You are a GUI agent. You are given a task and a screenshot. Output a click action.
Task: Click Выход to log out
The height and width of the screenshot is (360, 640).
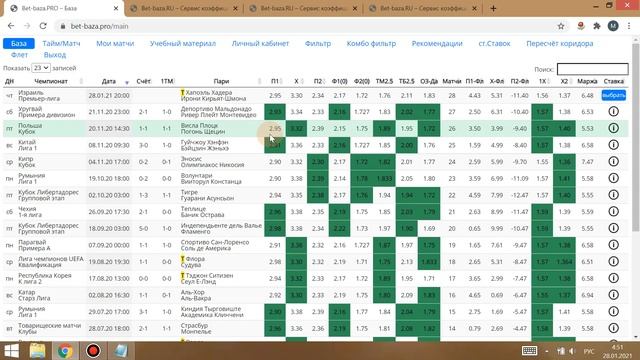pos(55,55)
